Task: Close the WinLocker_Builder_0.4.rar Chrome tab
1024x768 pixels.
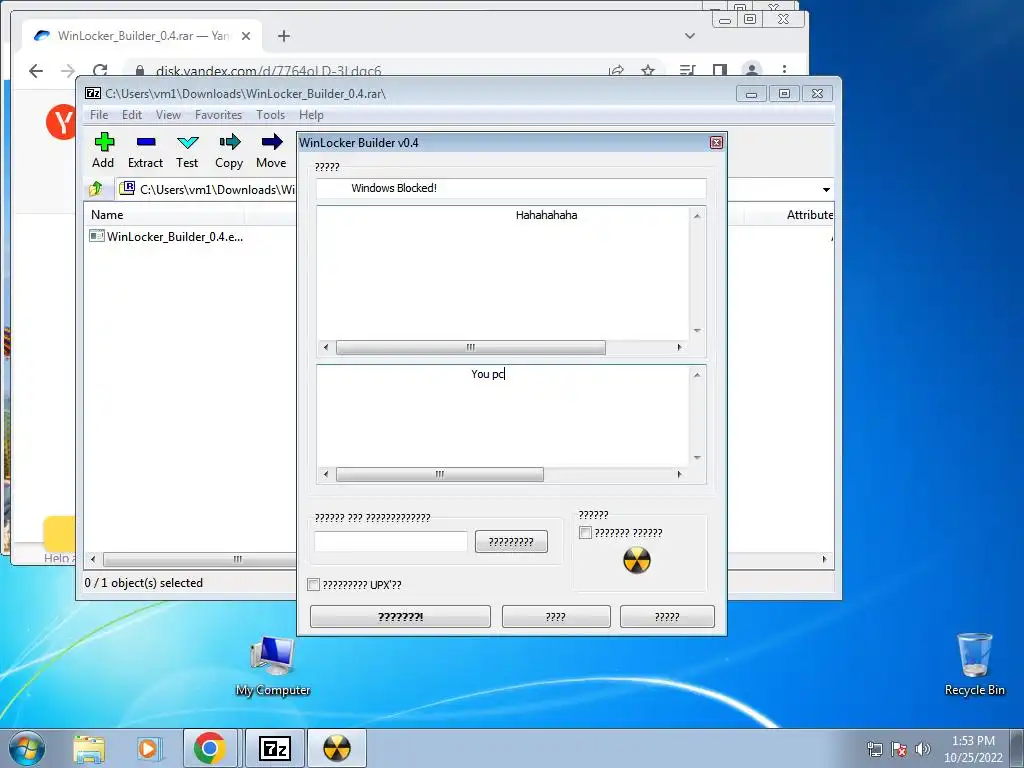Action: tap(246, 36)
